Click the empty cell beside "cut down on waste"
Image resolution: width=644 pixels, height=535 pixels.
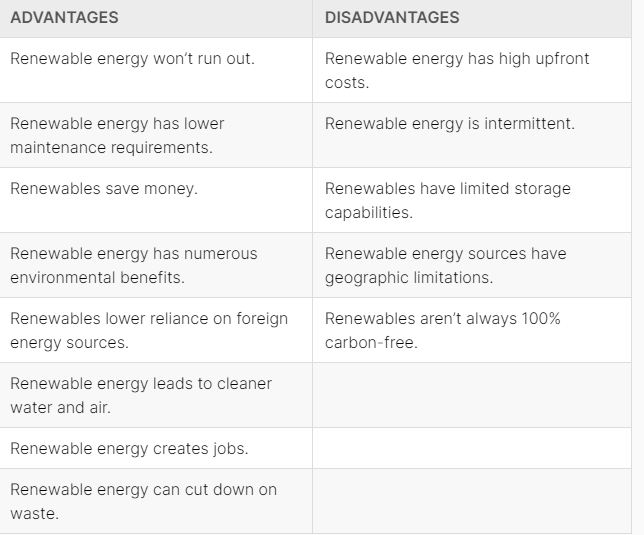click(x=477, y=501)
